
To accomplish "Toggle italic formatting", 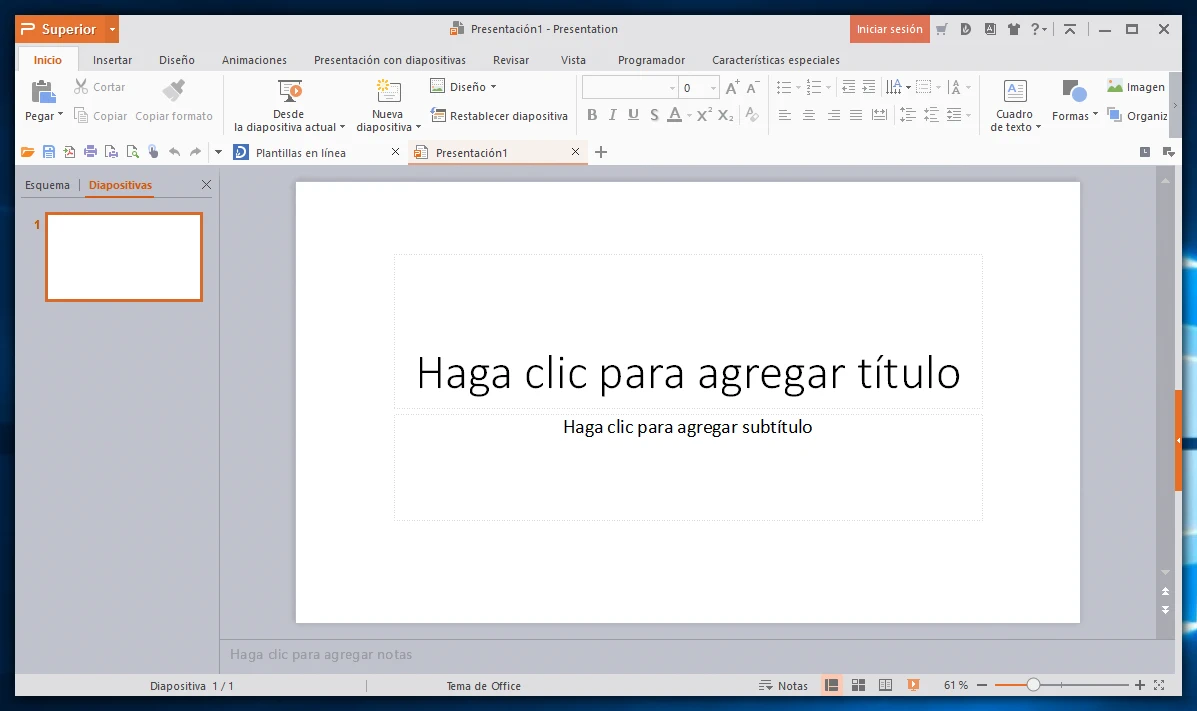I will (613, 116).
